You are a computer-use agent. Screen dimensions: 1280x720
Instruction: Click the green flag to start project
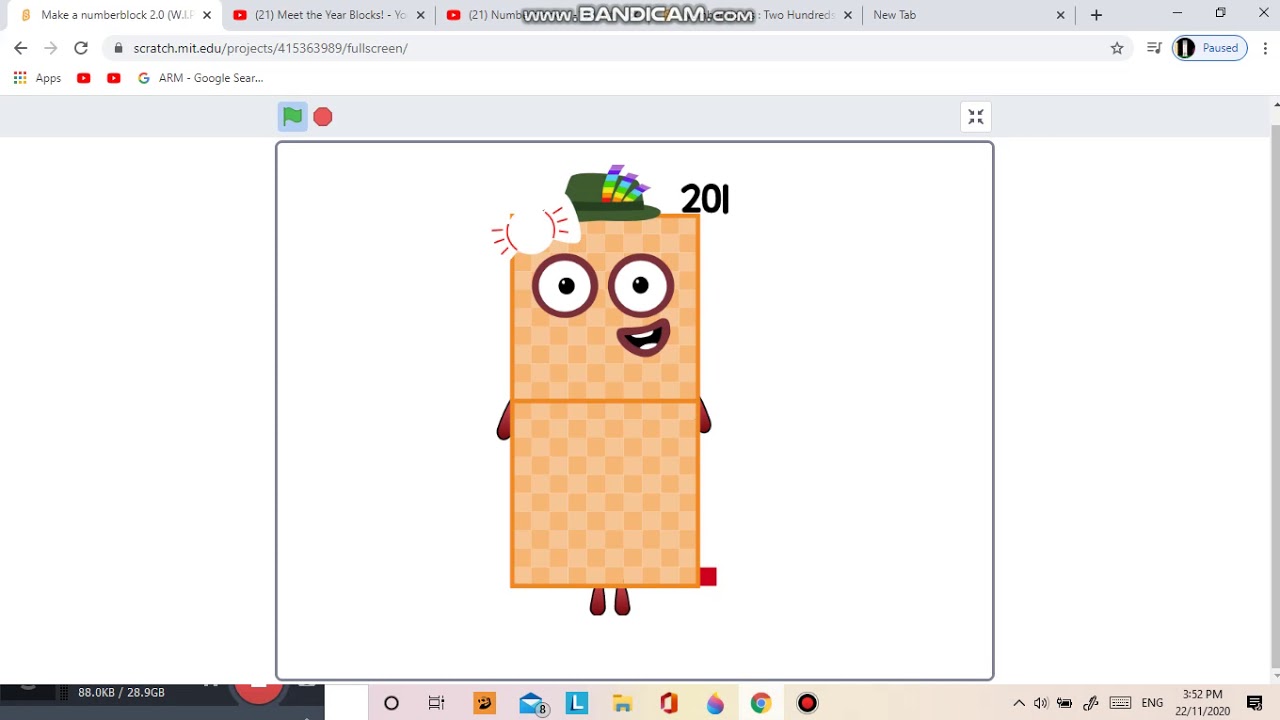coord(292,117)
